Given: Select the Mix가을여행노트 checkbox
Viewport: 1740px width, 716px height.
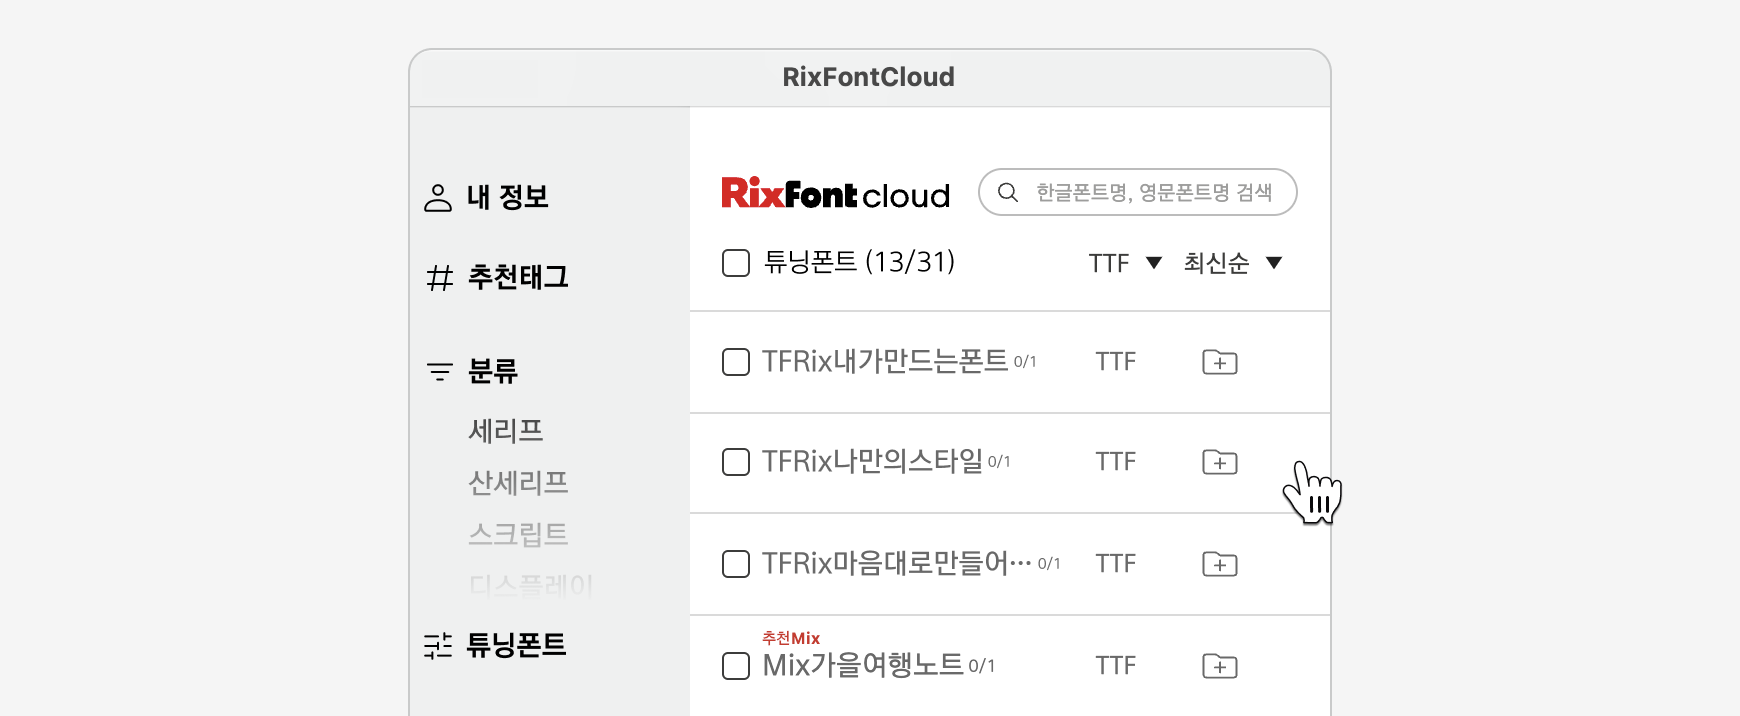Looking at the screenshot, I should 736,666.
